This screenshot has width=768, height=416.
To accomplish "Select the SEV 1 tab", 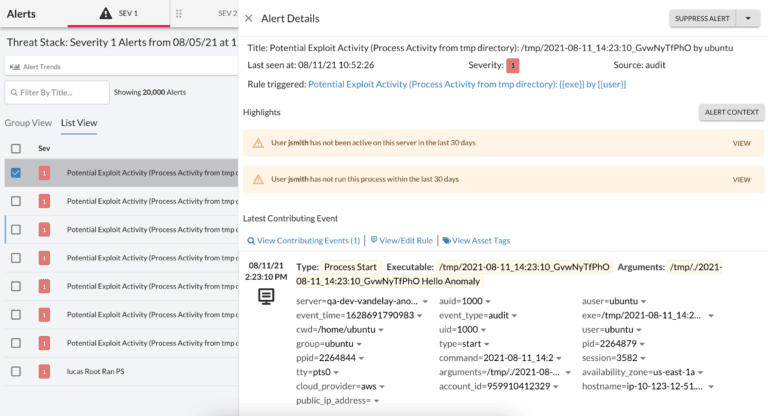I will (121, 14).
